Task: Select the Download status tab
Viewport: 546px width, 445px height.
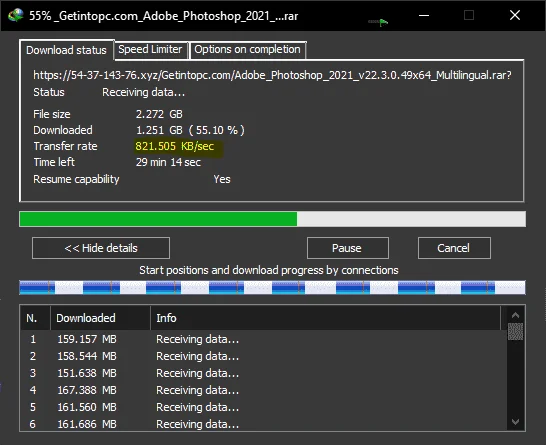Action: [x=67, y=50]
